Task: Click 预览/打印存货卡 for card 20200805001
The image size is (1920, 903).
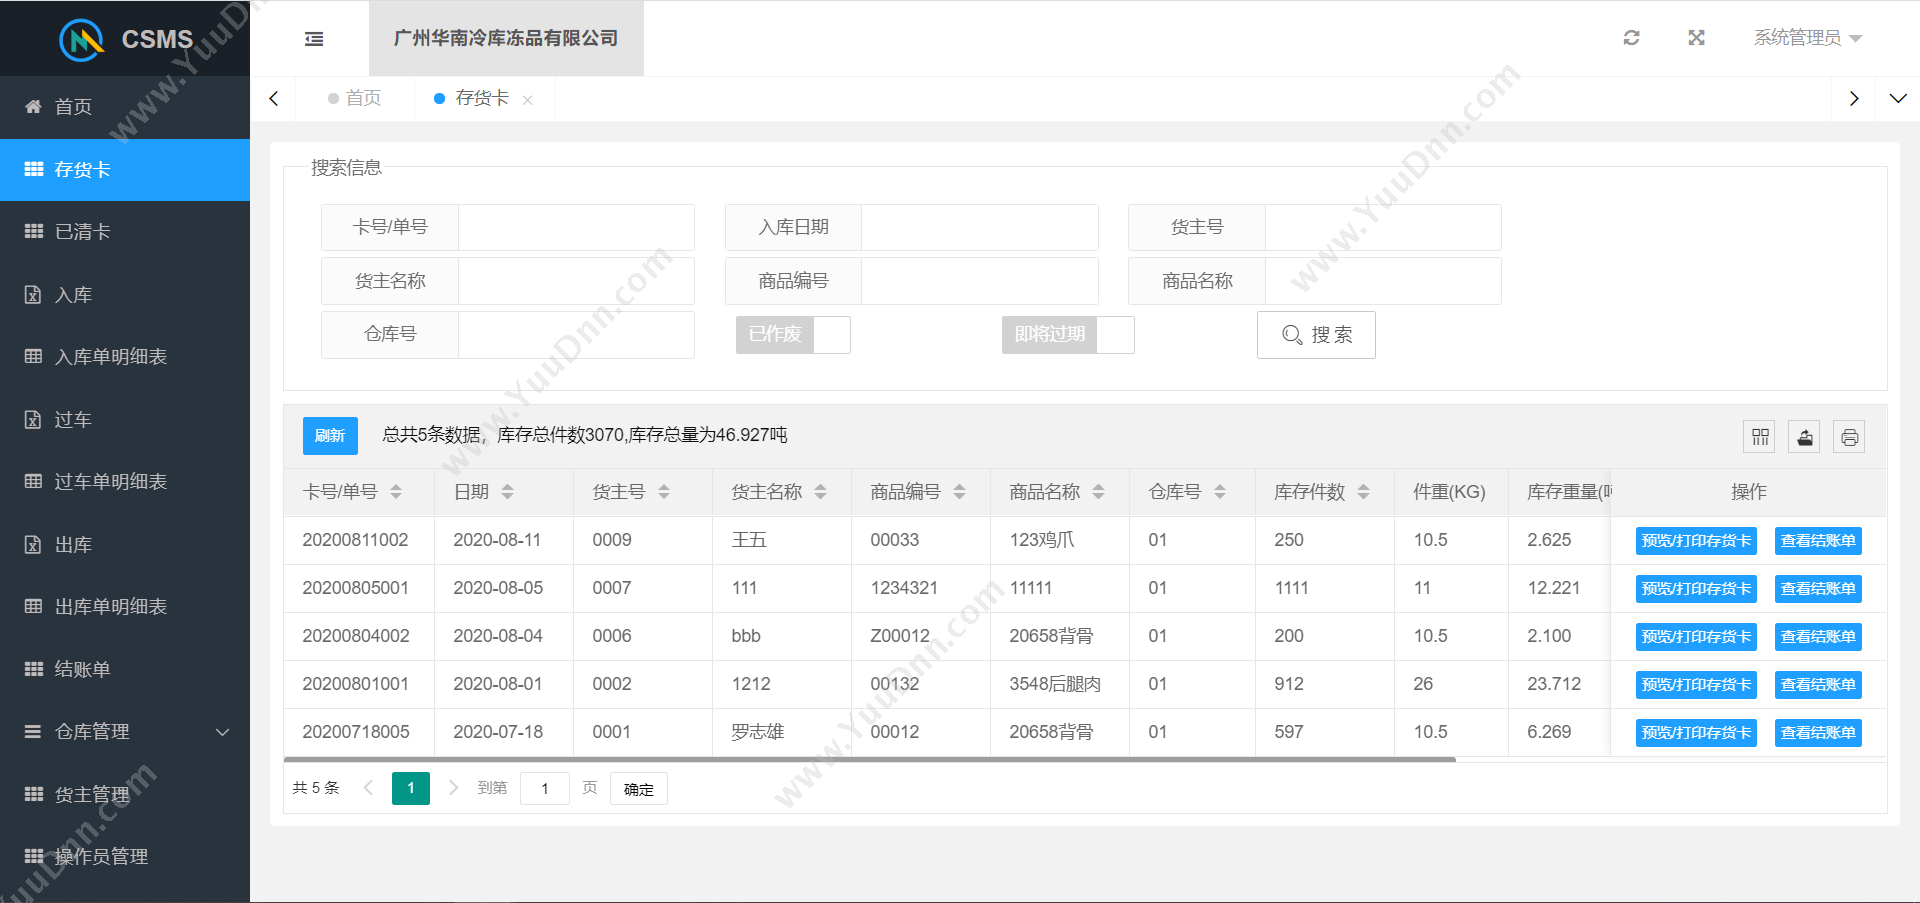Action: click(x=1696, y=589)
